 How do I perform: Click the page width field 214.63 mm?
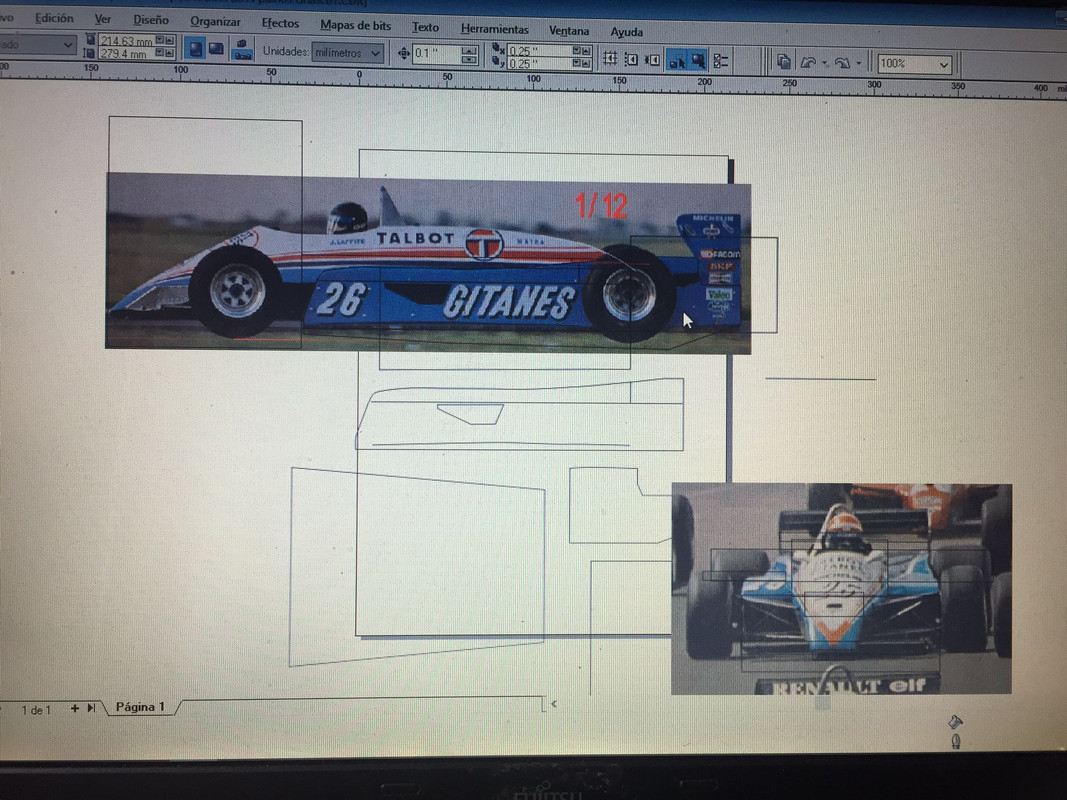point(127,41)
